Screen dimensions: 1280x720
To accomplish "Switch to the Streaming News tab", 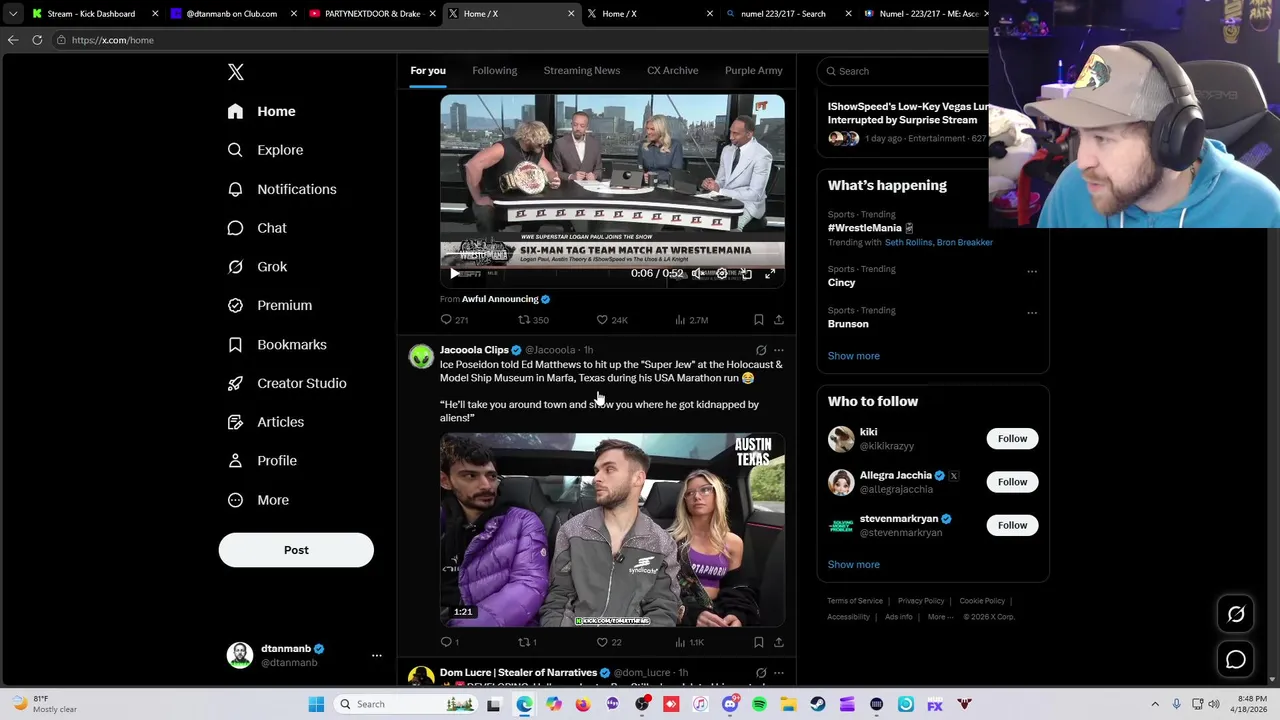I will pyautogui.click(x=582, y=71).
